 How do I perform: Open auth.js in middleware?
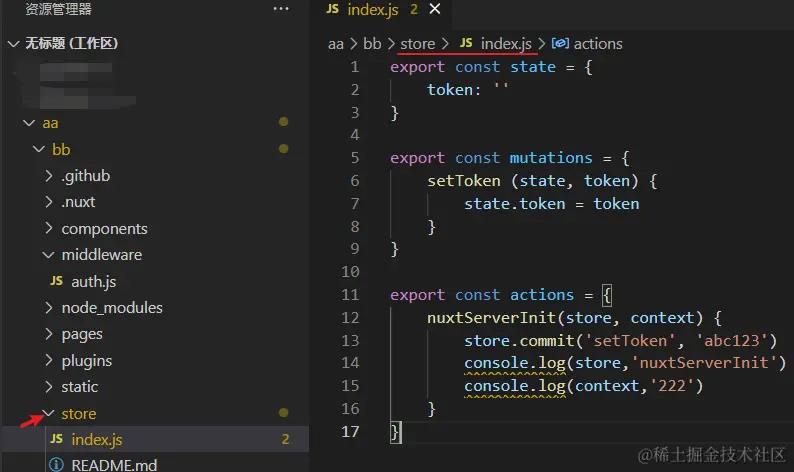pyautogui.click(x=93, y=282)
